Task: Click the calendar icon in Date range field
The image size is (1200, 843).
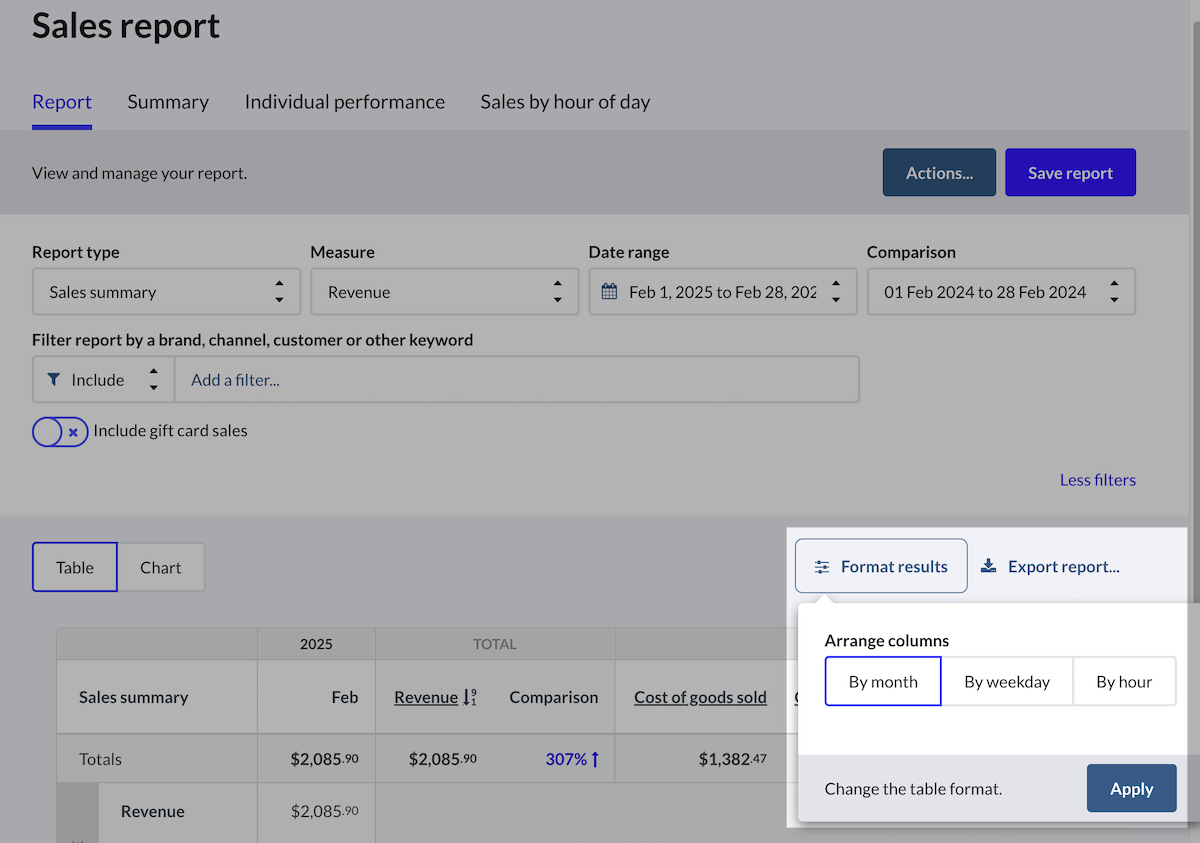Action: tap(609, 292)
